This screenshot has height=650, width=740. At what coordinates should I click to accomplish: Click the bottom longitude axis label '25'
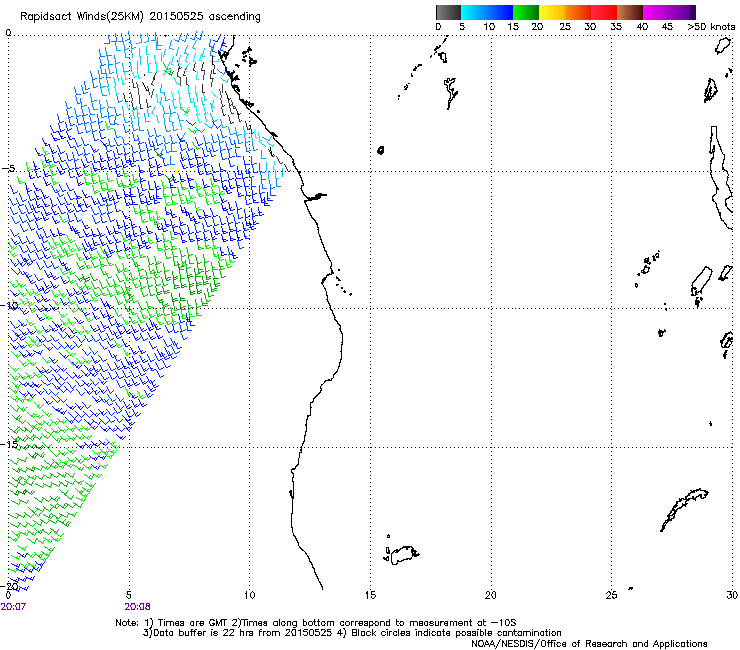pos(611,595)
